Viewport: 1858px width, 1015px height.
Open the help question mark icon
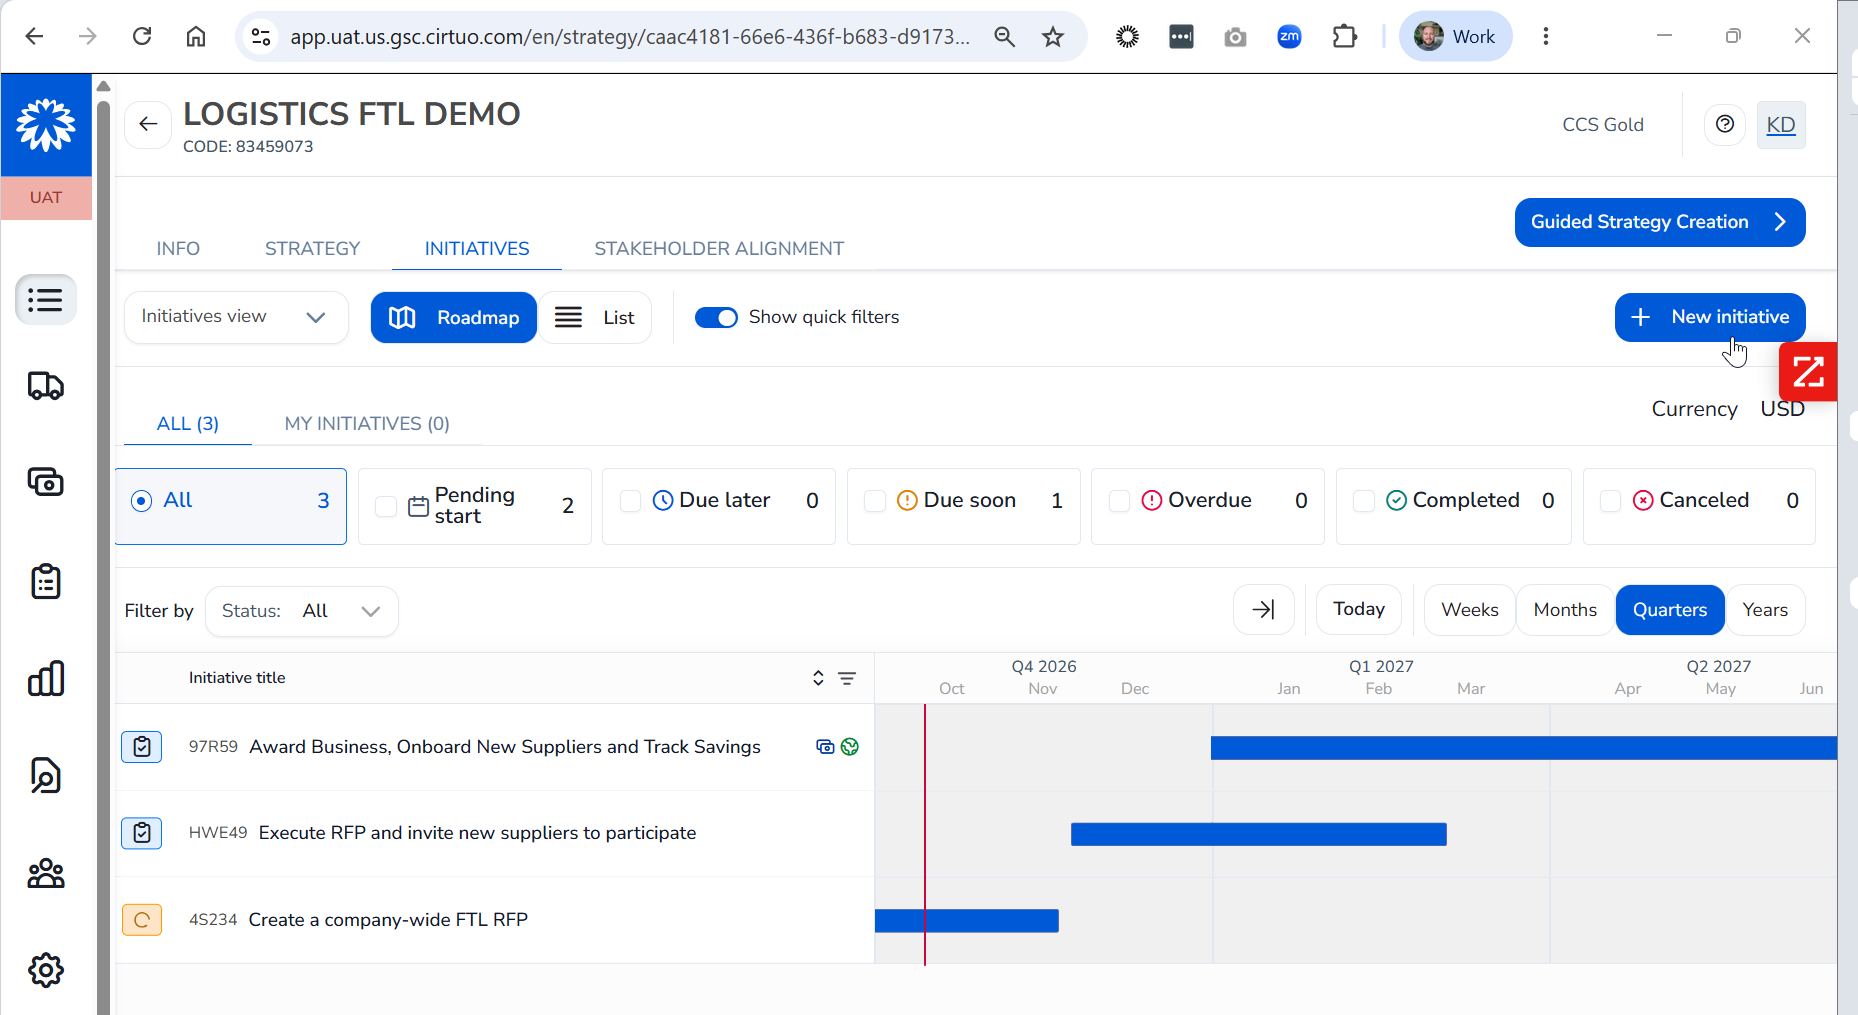(1725, 124)
